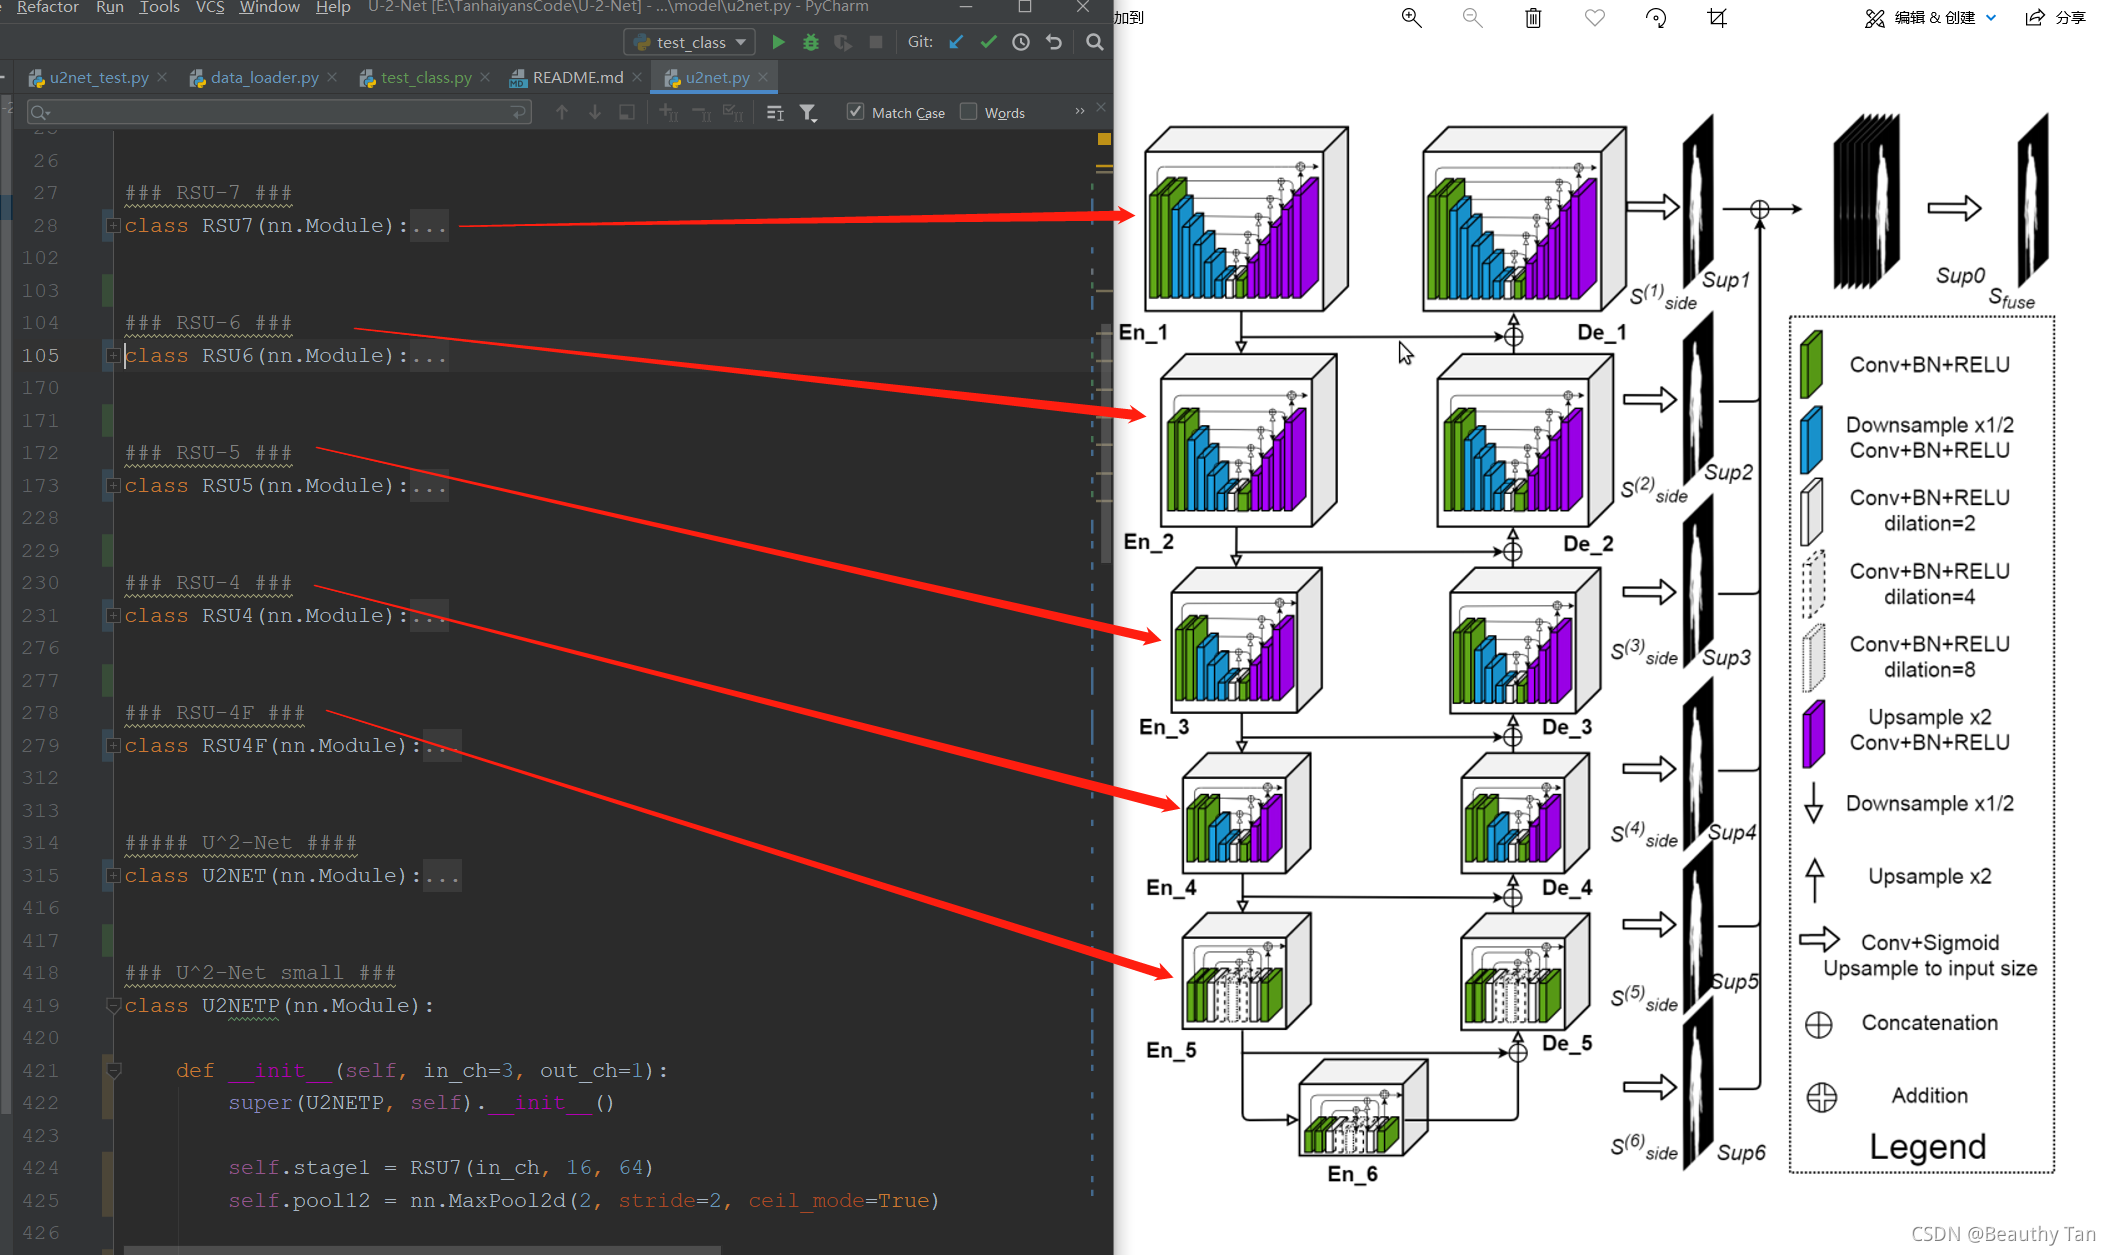This screenshot has height=1255, width=2111.
Task: Click the find filter funnel icon
Action: 808,113
